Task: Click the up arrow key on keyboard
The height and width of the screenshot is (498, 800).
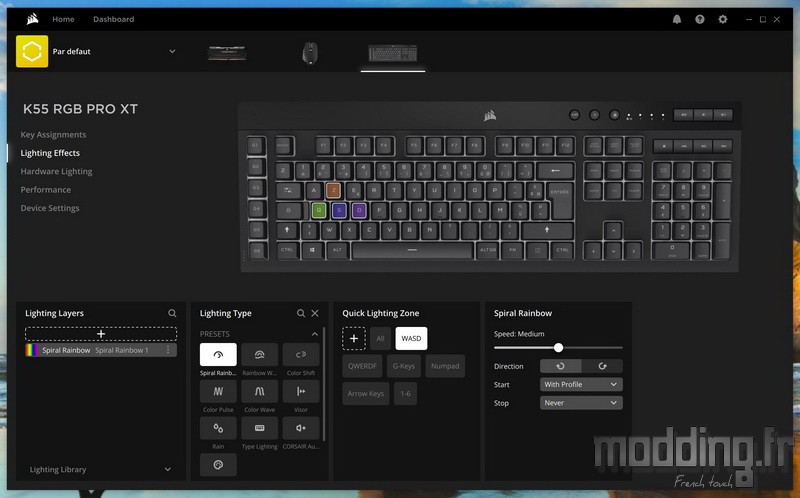Action: coord(613,230)
